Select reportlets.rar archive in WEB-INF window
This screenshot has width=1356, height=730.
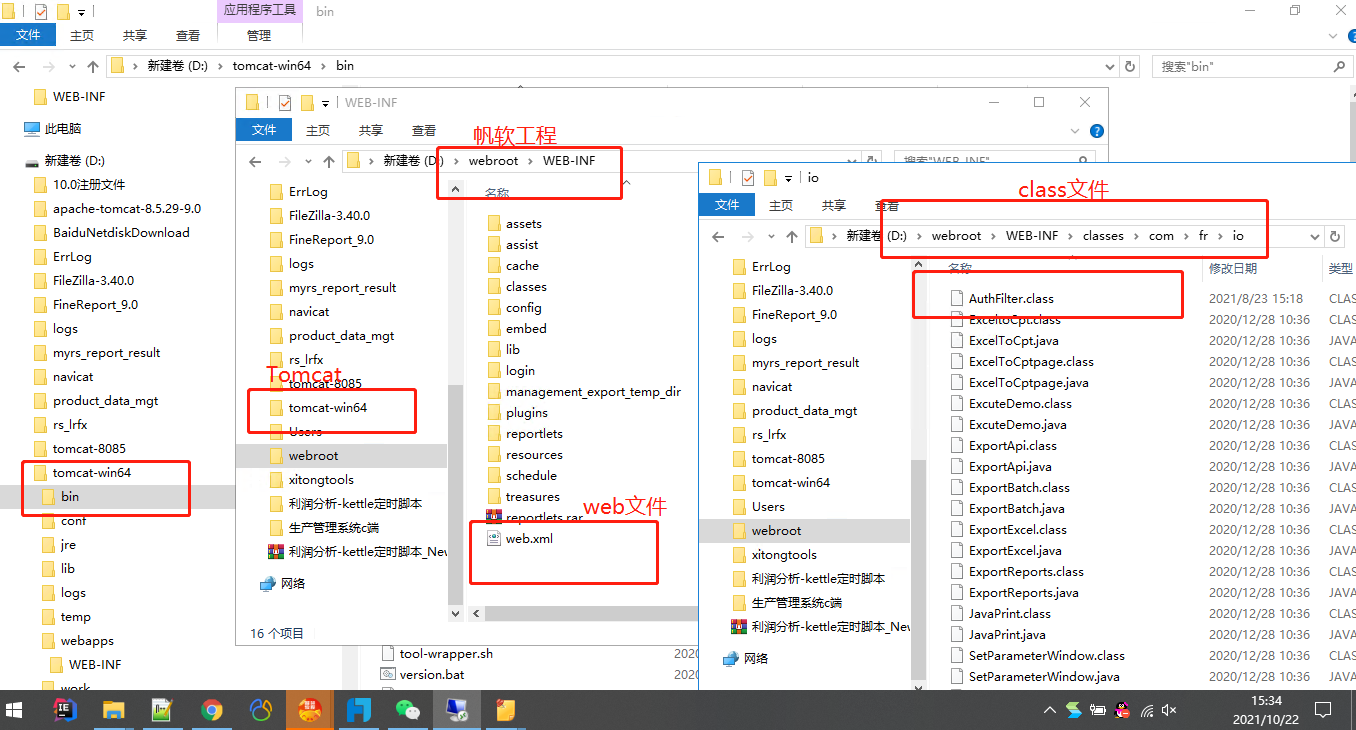(544, 518)
